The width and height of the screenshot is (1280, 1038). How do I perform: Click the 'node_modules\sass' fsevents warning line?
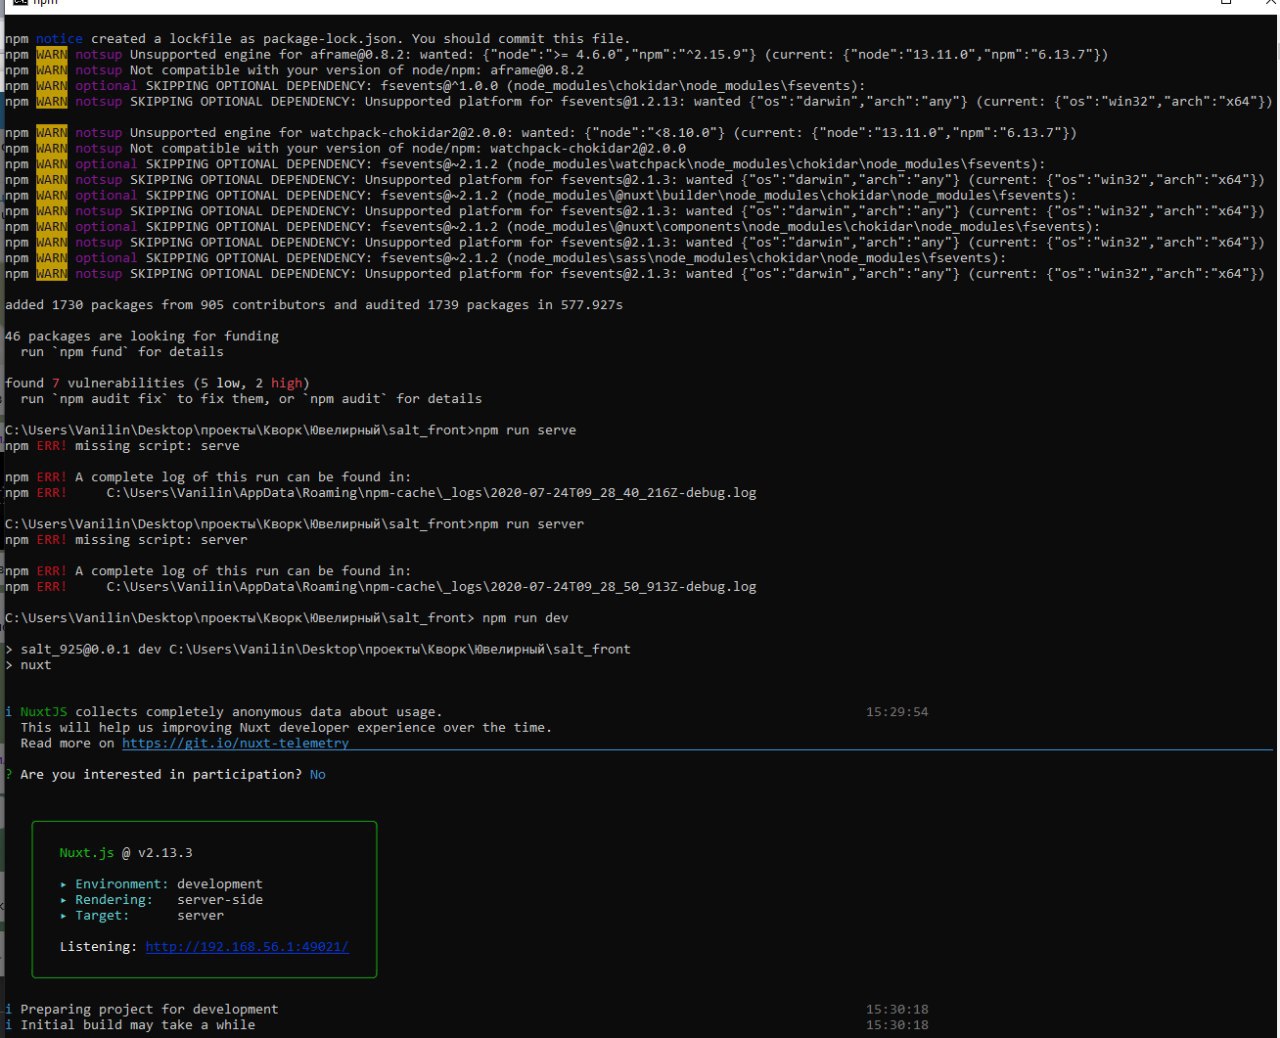point(505,258)
